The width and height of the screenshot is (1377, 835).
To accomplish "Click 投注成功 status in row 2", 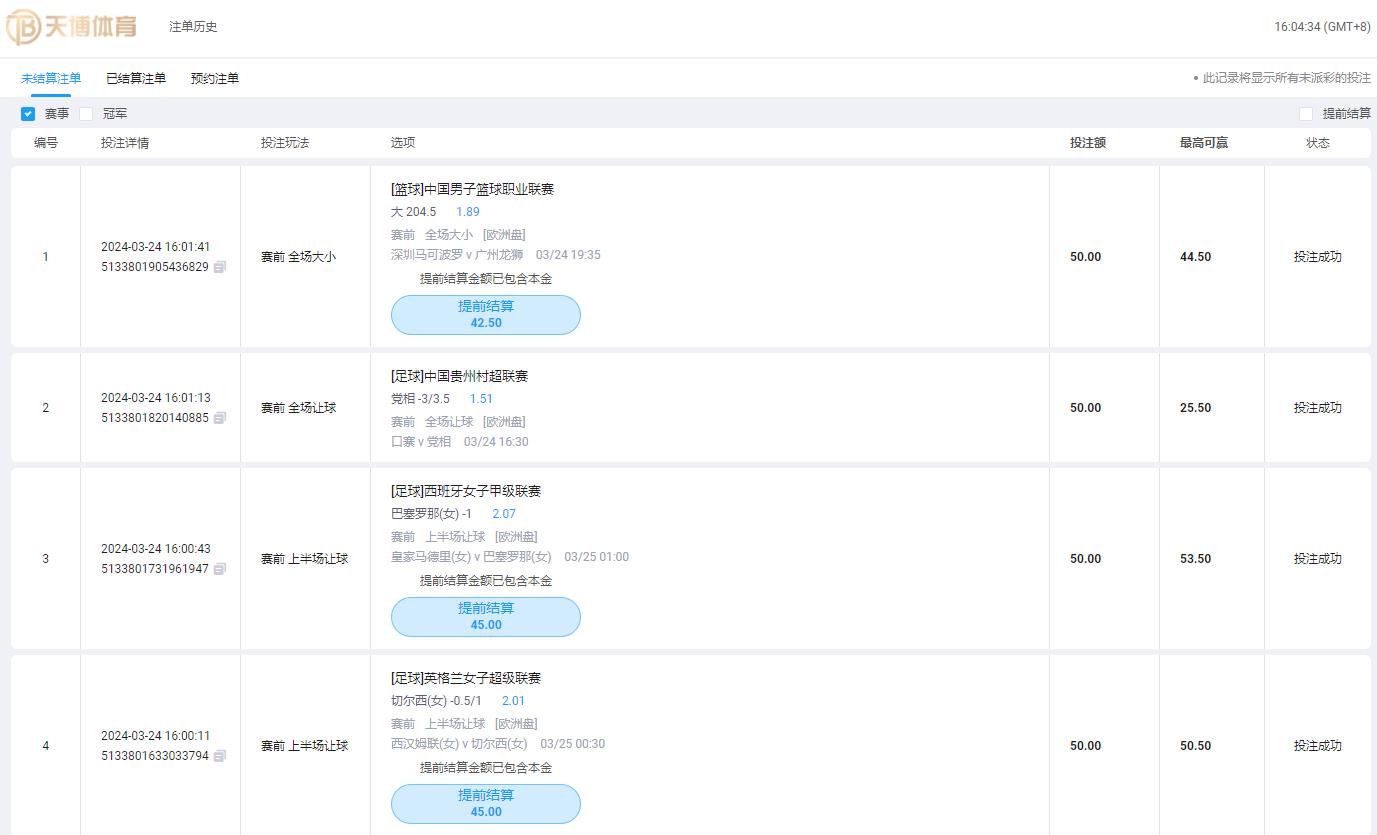I will pyautogui.click(x=1318, y=408).
